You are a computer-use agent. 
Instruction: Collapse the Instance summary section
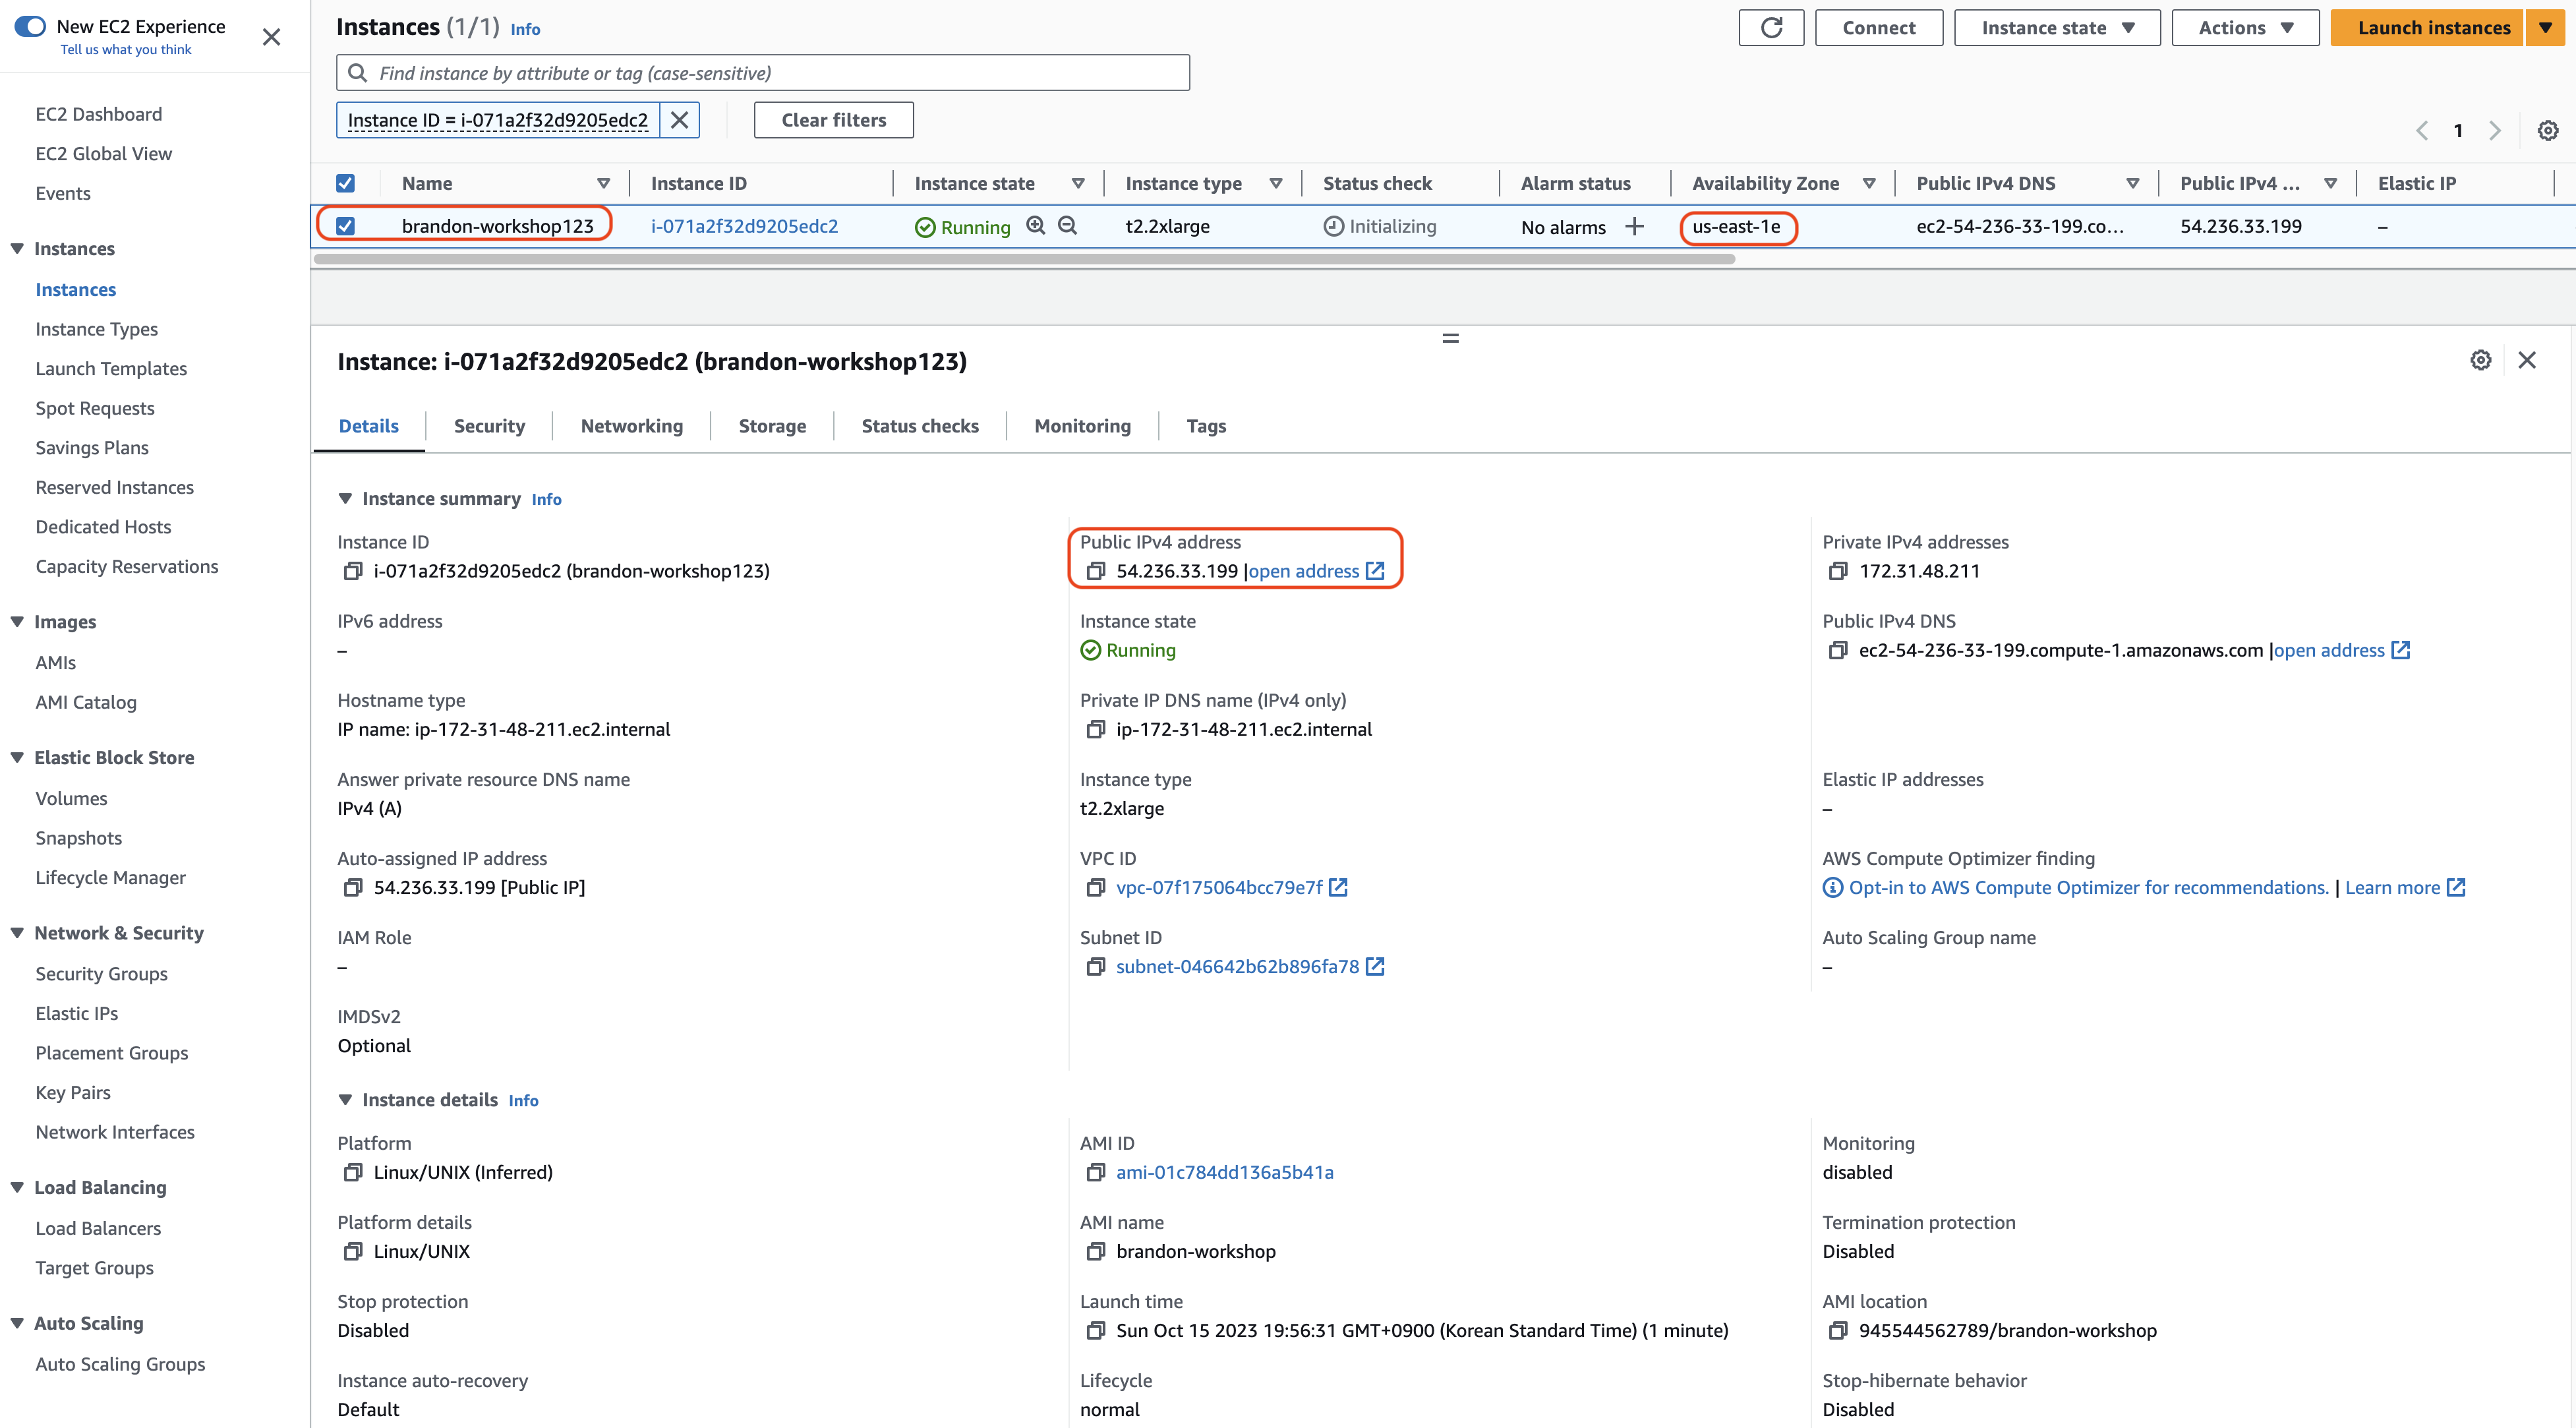pyautogui.click(x=345, y=498)
